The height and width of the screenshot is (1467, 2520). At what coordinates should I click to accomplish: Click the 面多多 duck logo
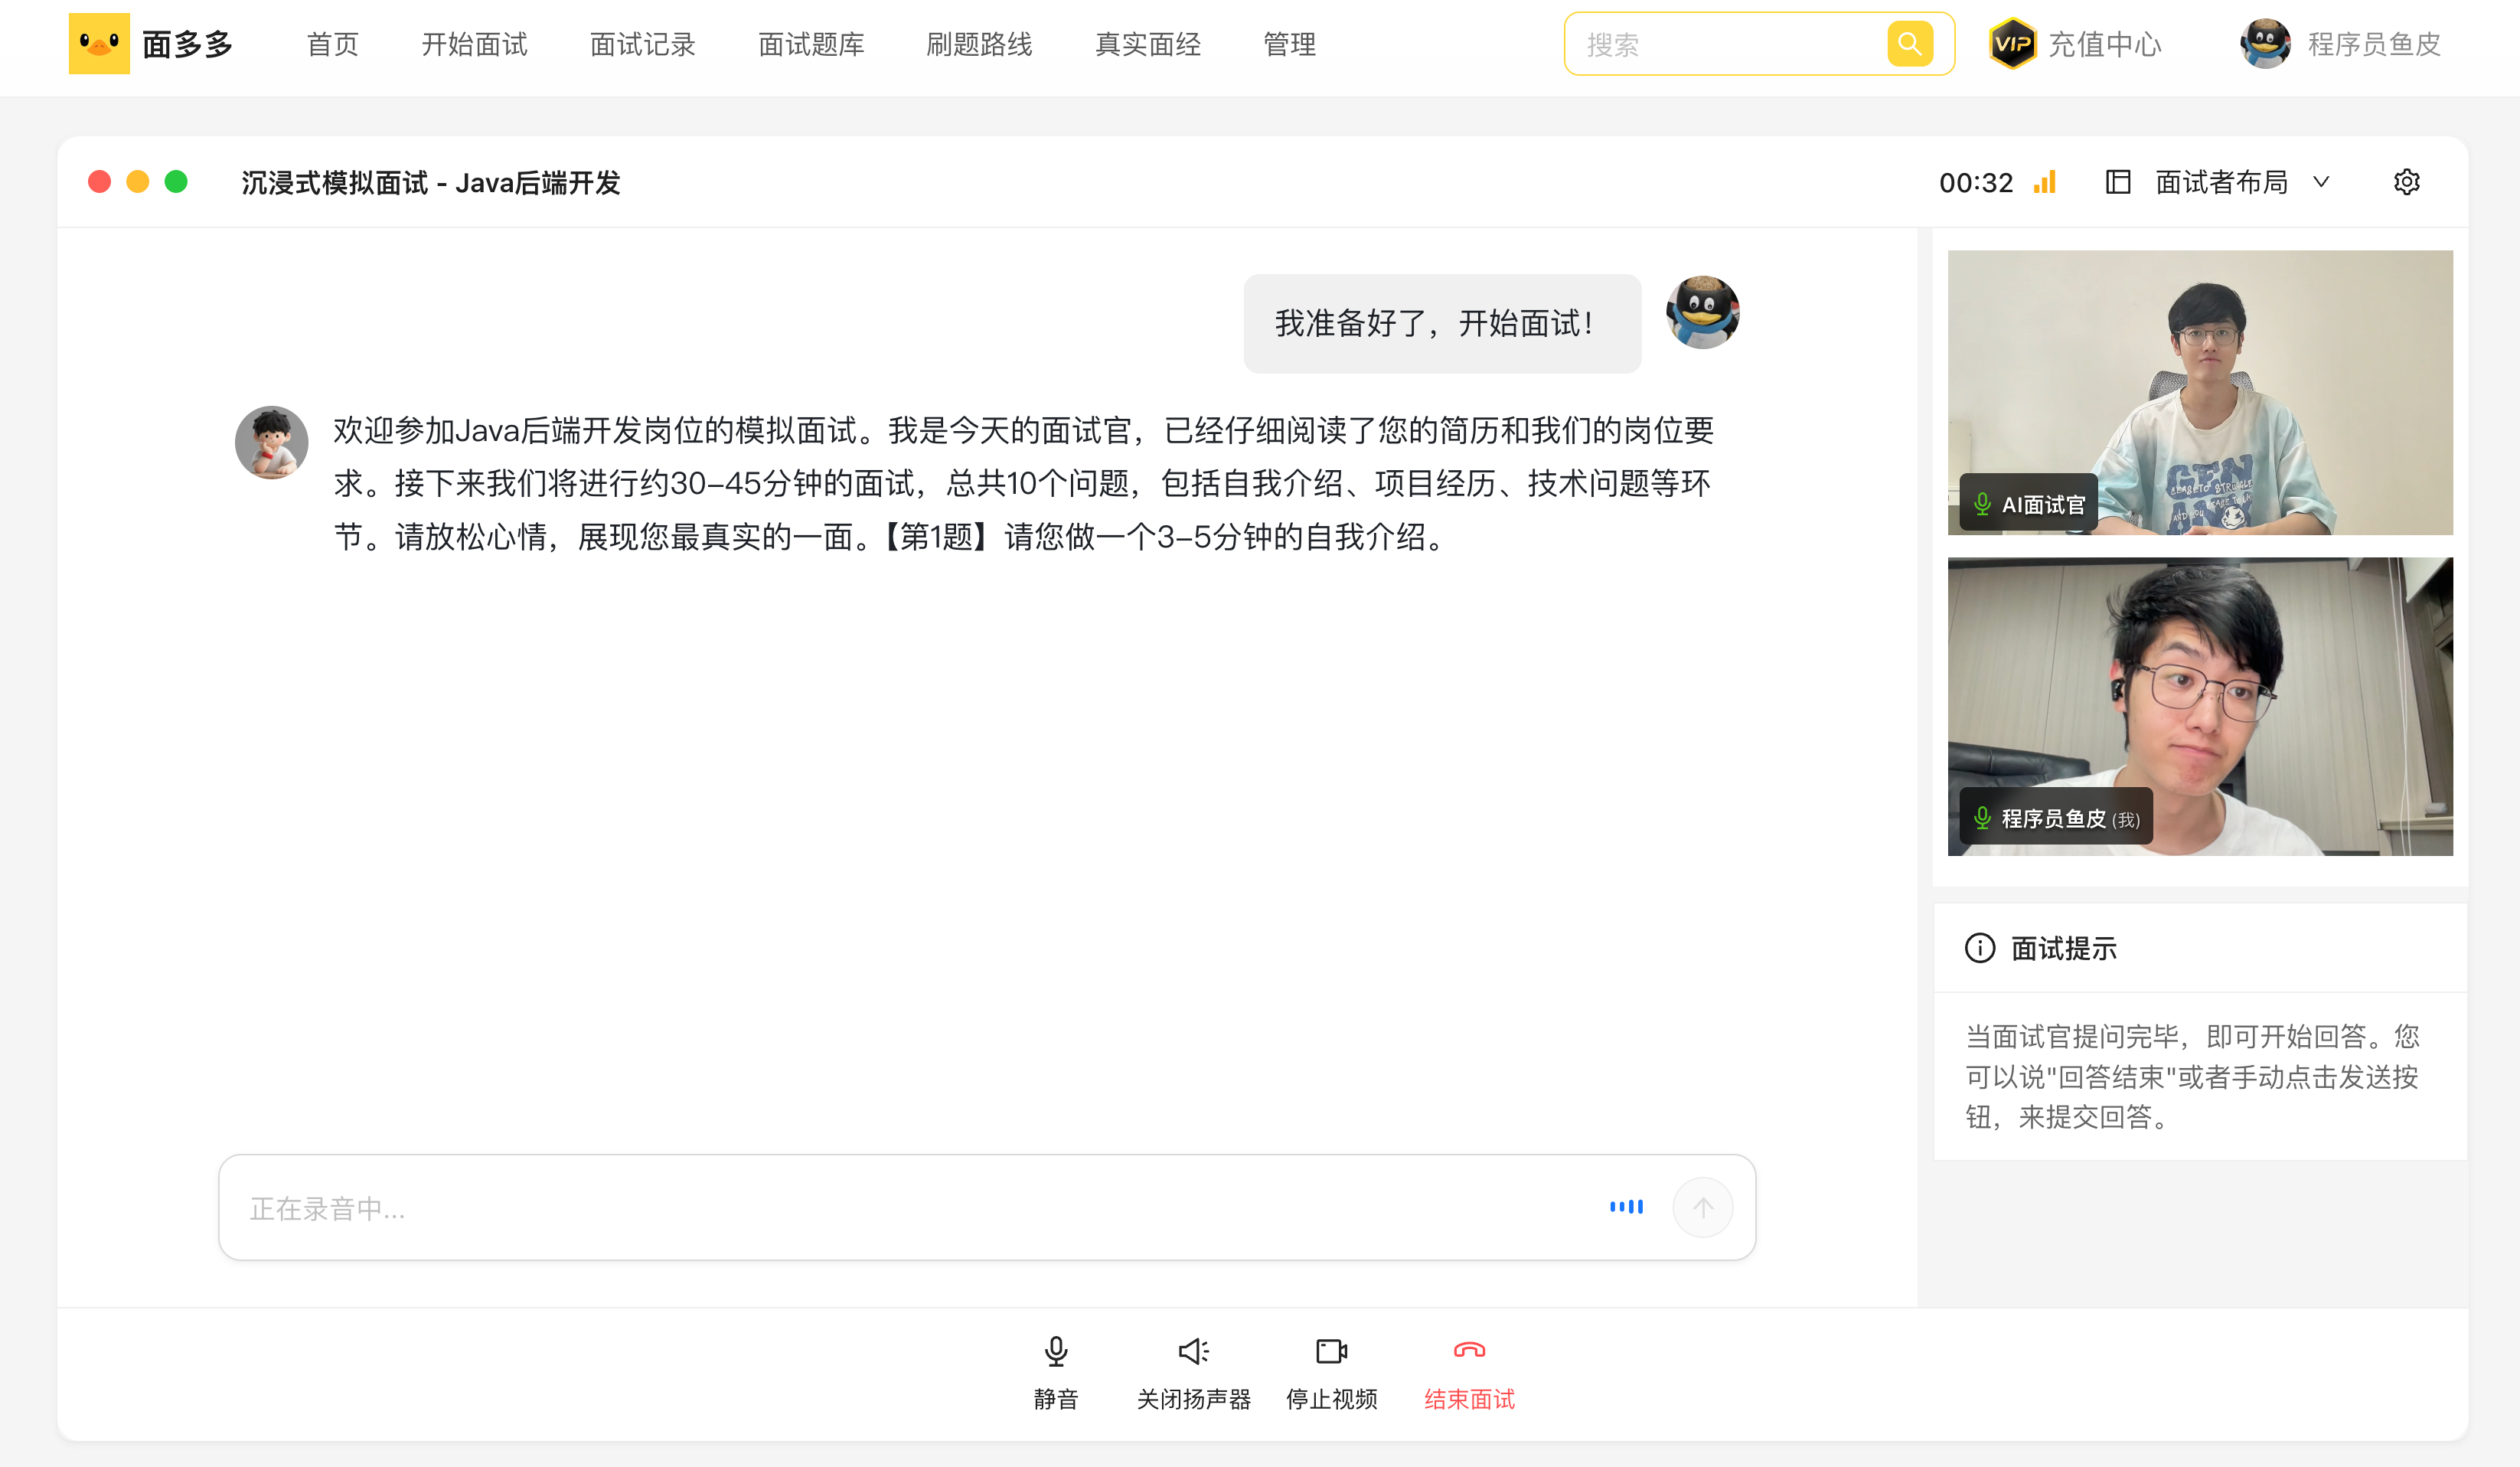tap(99, 44)
